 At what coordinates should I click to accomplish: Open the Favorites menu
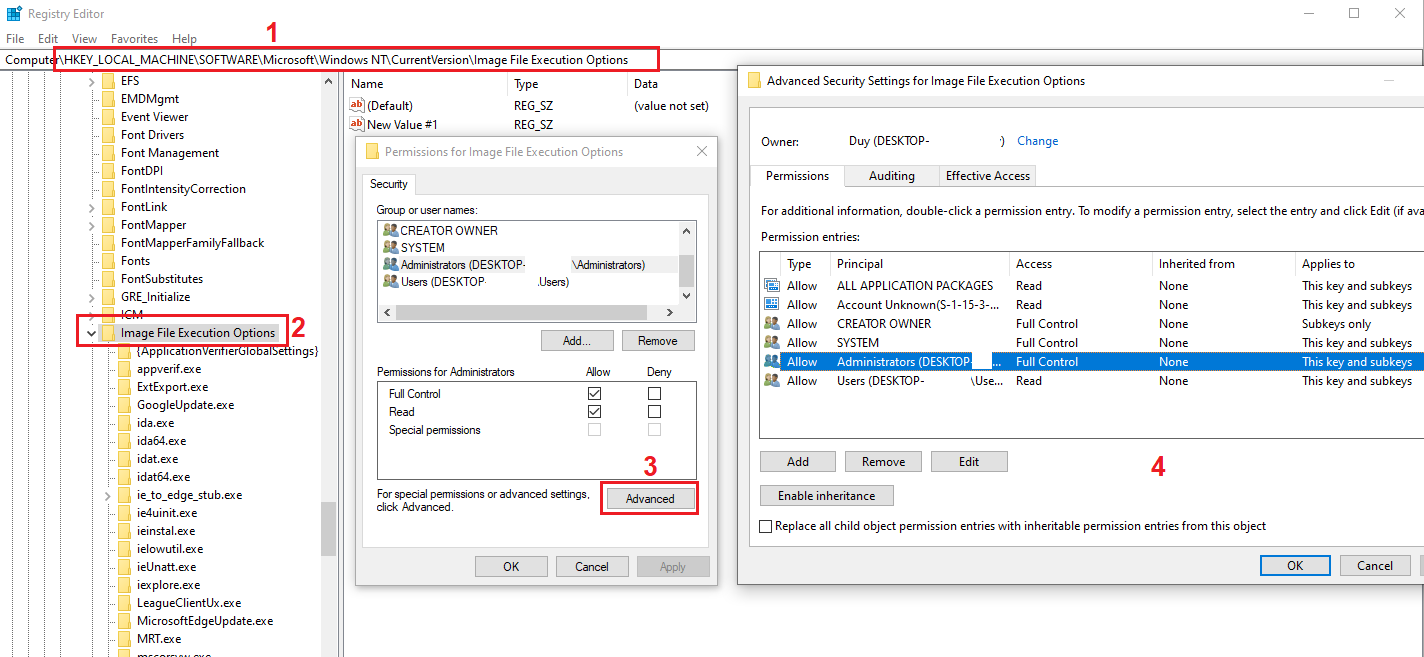tap(134, 38)
